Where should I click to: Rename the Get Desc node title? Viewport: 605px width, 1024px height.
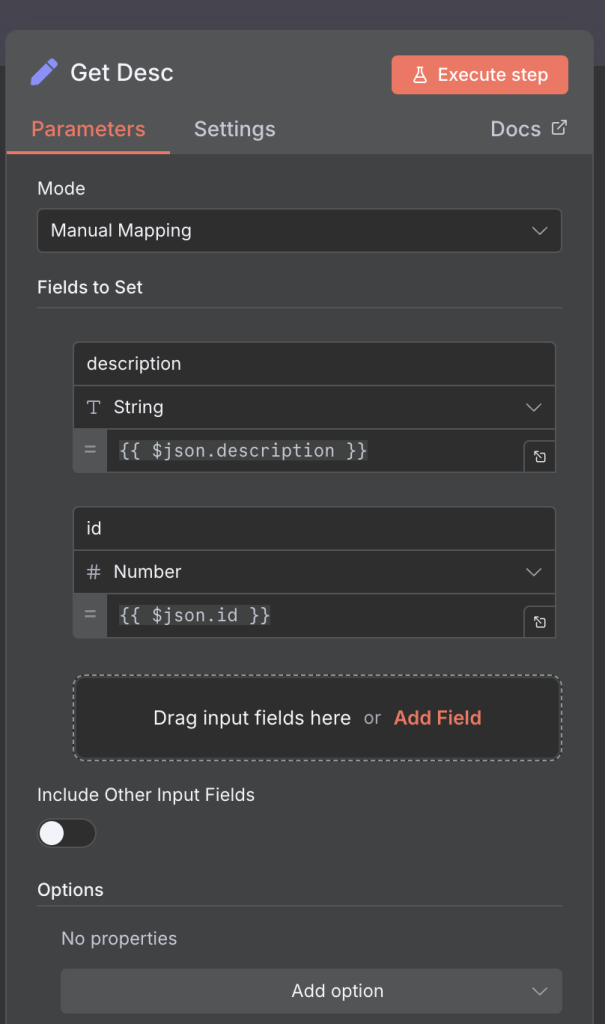(x=122, y=73)
